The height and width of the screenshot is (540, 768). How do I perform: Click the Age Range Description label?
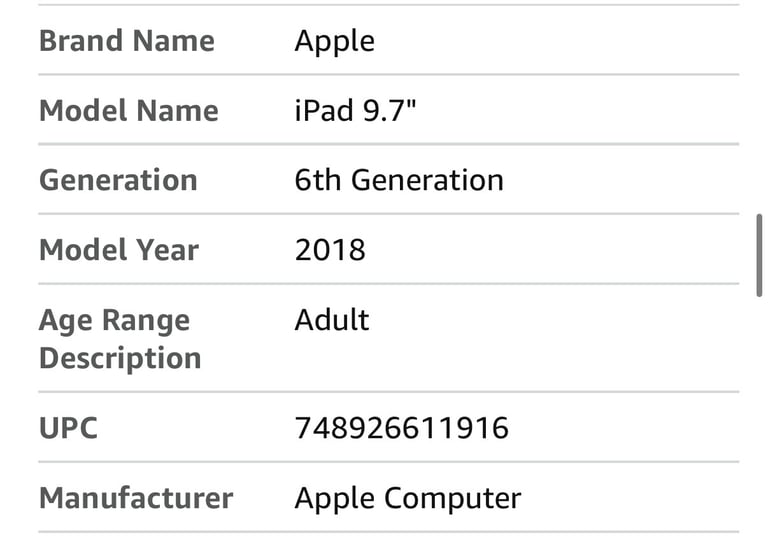pyautogui.click(x=120, y=339)
